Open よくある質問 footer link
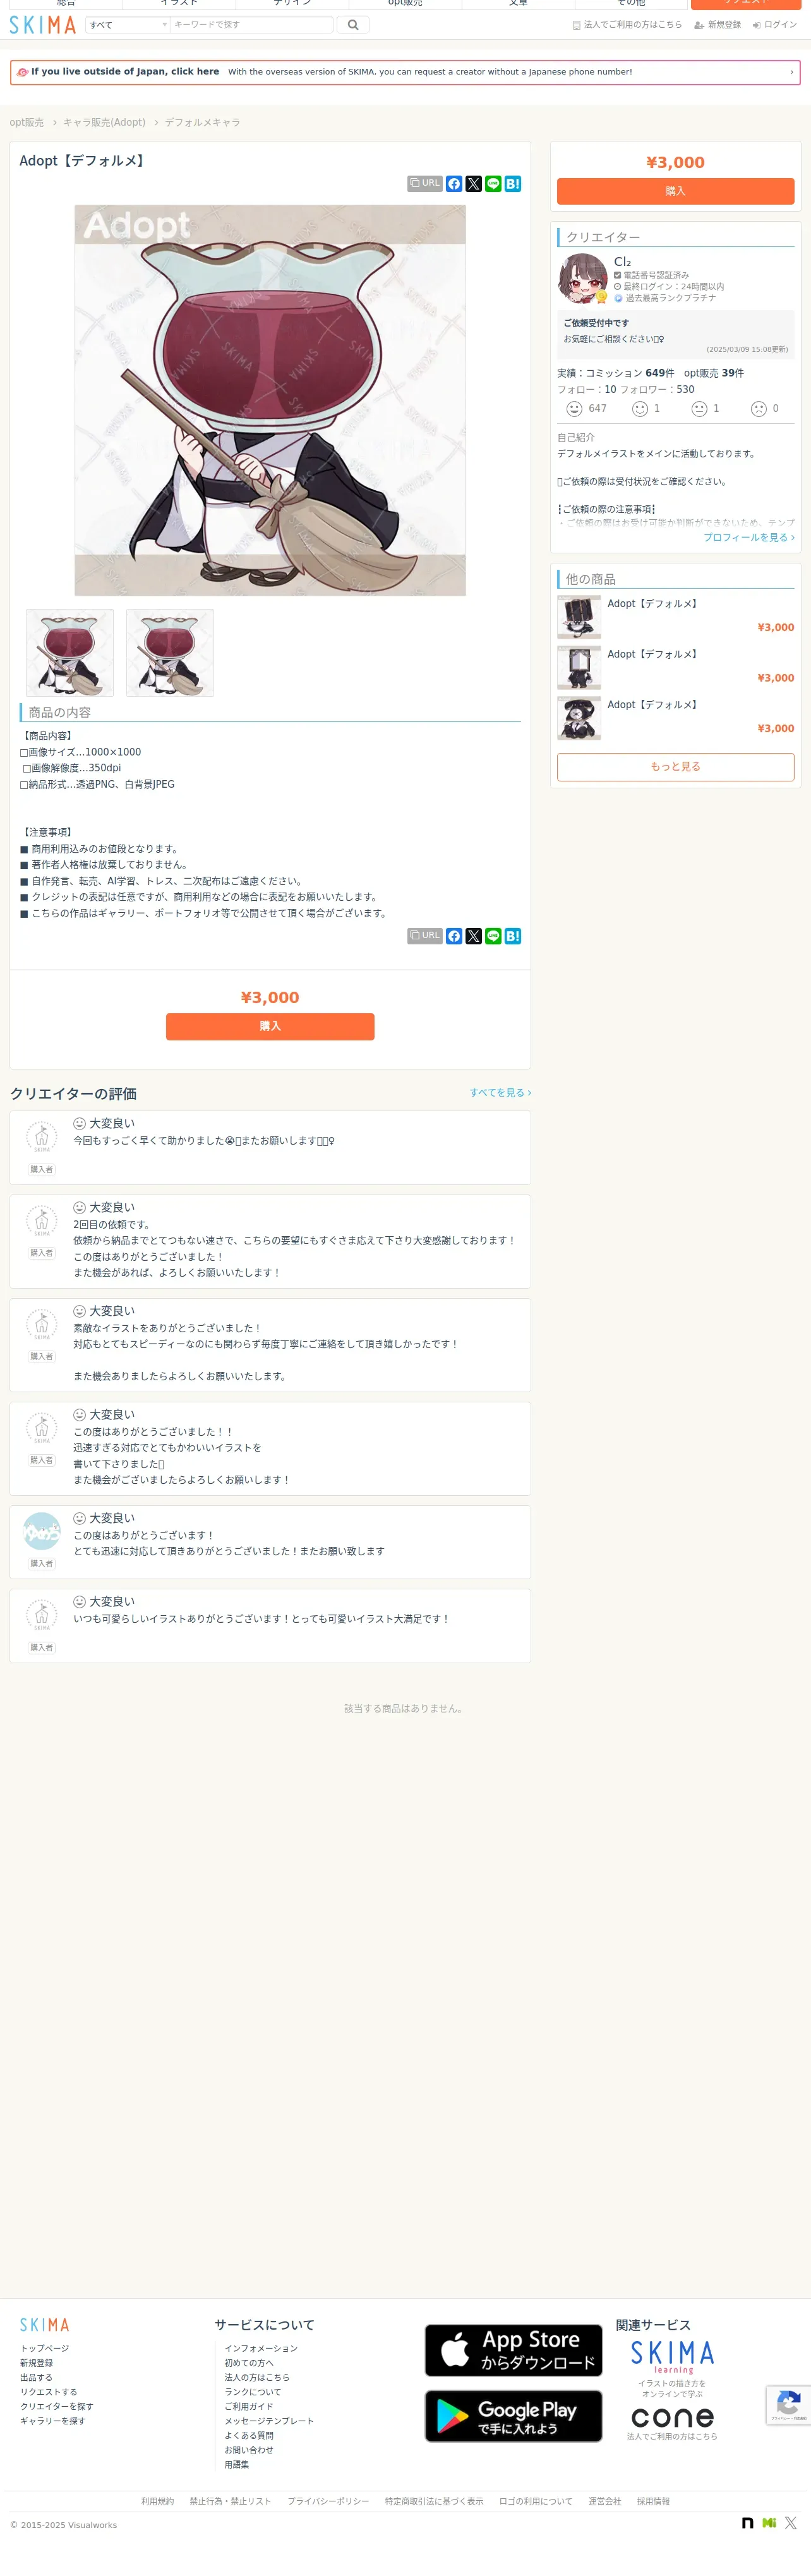The height and width of the screenshot is (2576, 811). tap(249, 2436)
